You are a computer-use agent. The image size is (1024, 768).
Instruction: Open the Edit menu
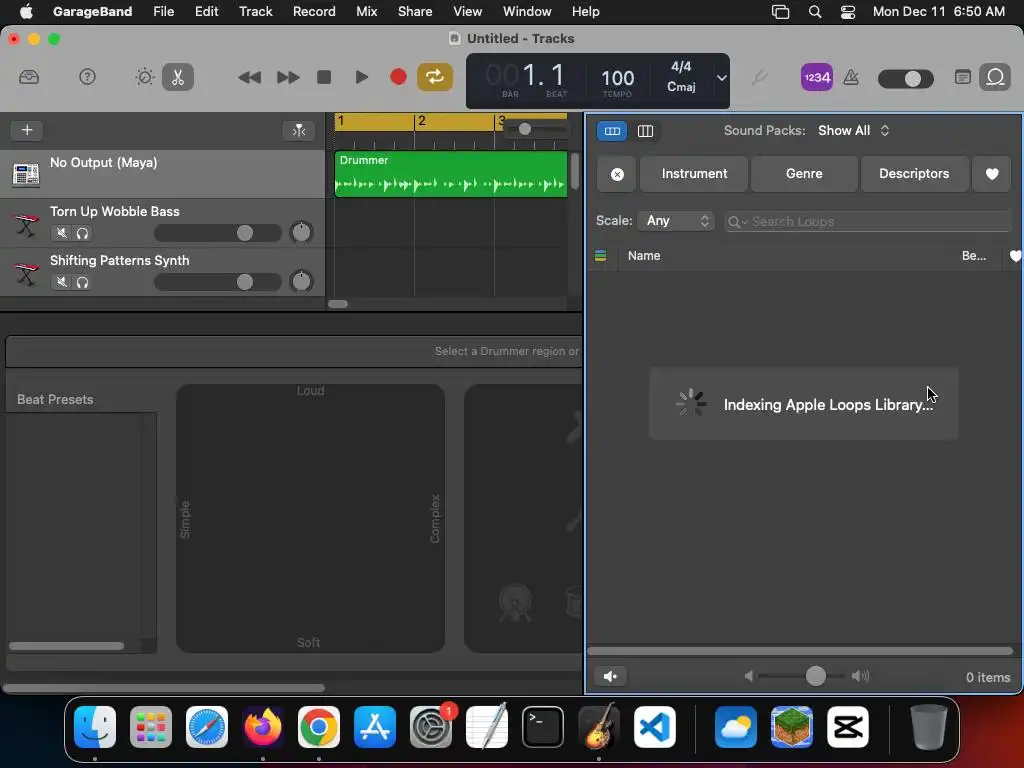click(x=206, y=11)
